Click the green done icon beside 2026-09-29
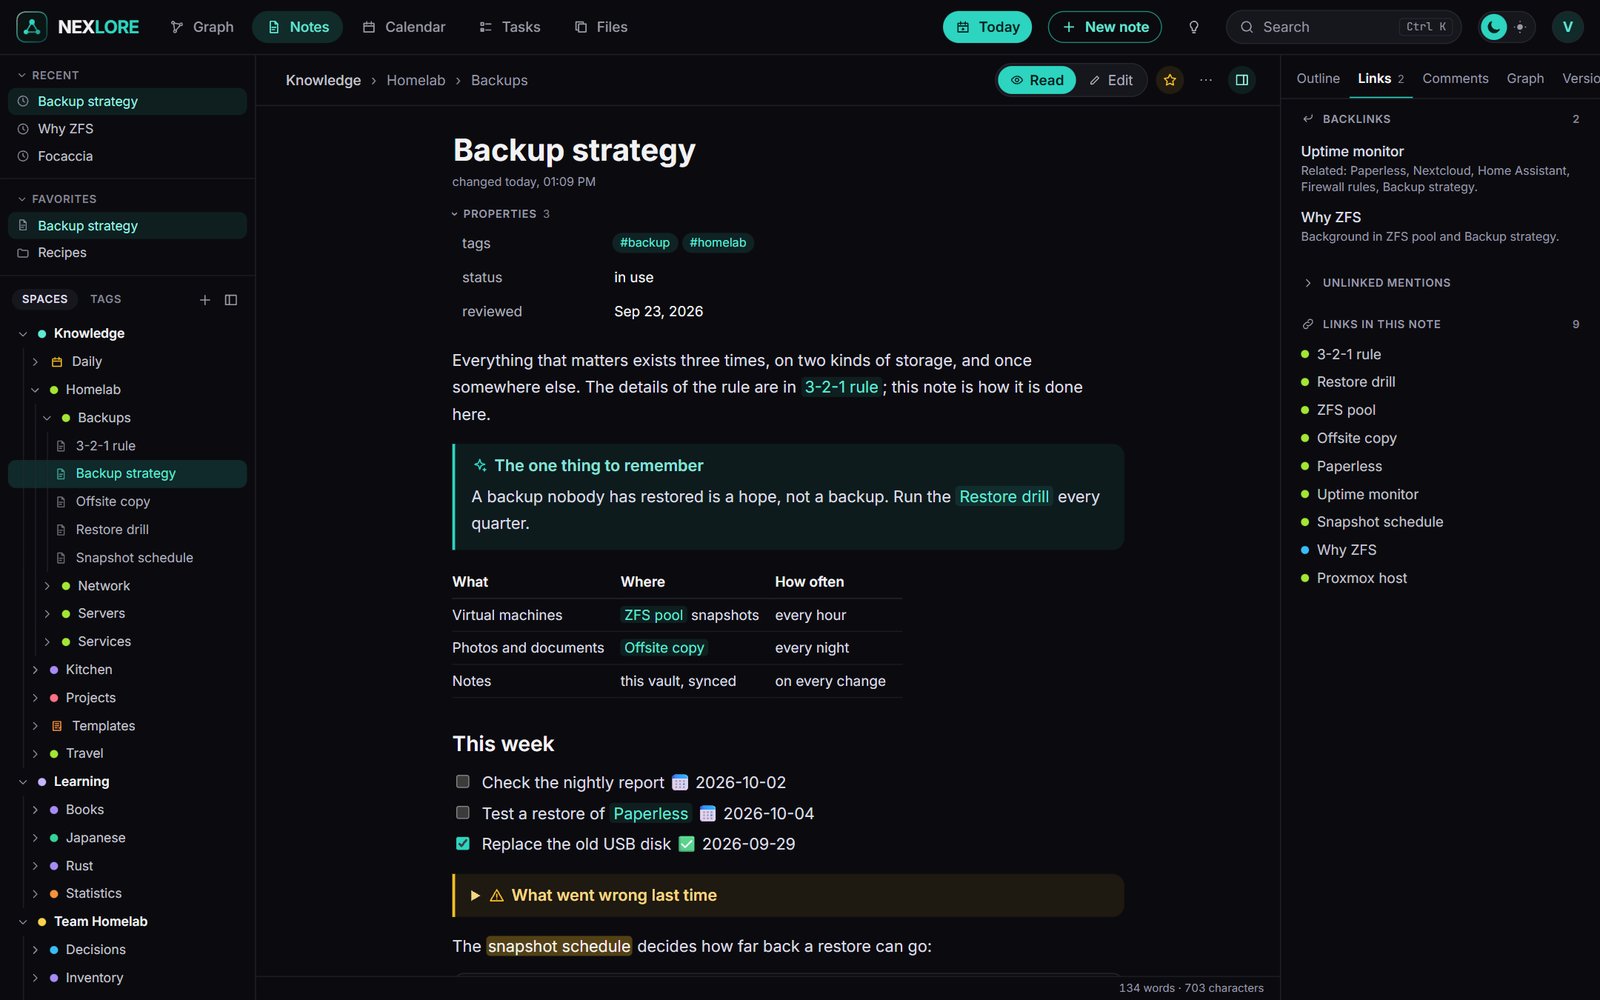The height and width of the screenshot is (1000, 1600). pos(687,844)
